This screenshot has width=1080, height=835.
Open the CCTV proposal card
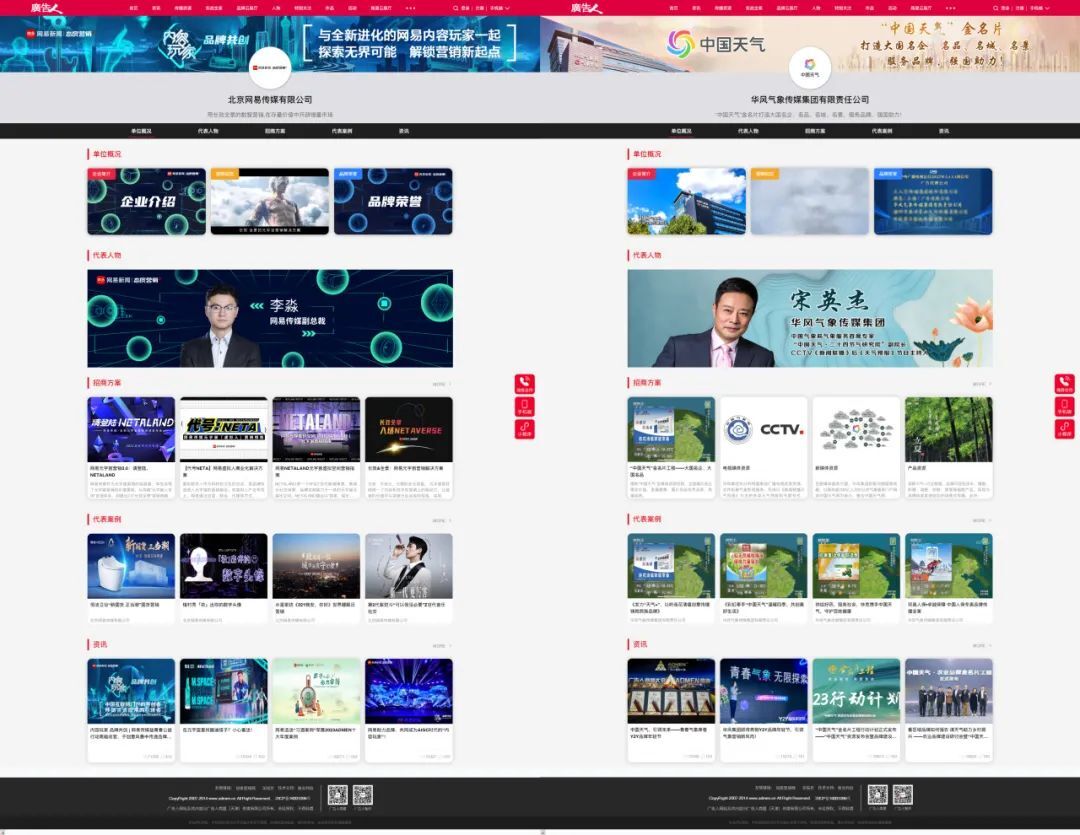coord(764,448)
